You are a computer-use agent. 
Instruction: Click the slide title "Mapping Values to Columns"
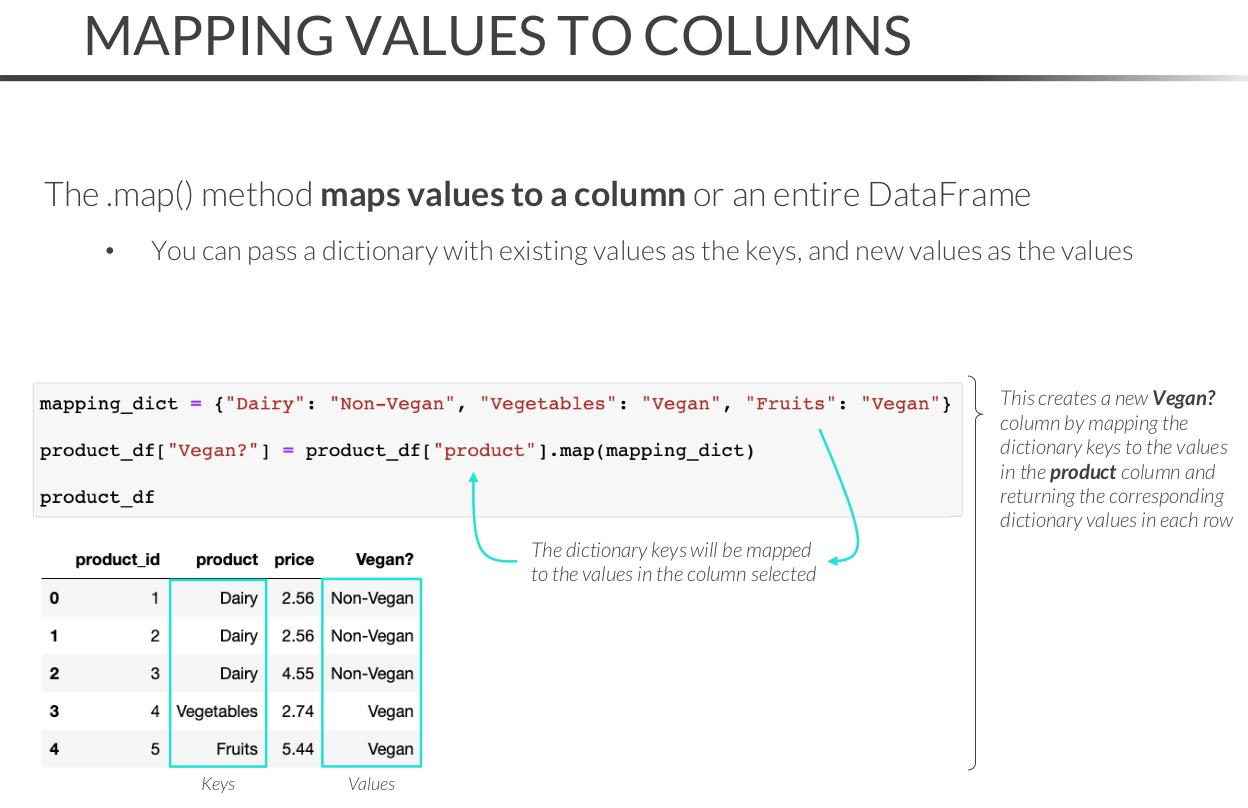[497, 36]
